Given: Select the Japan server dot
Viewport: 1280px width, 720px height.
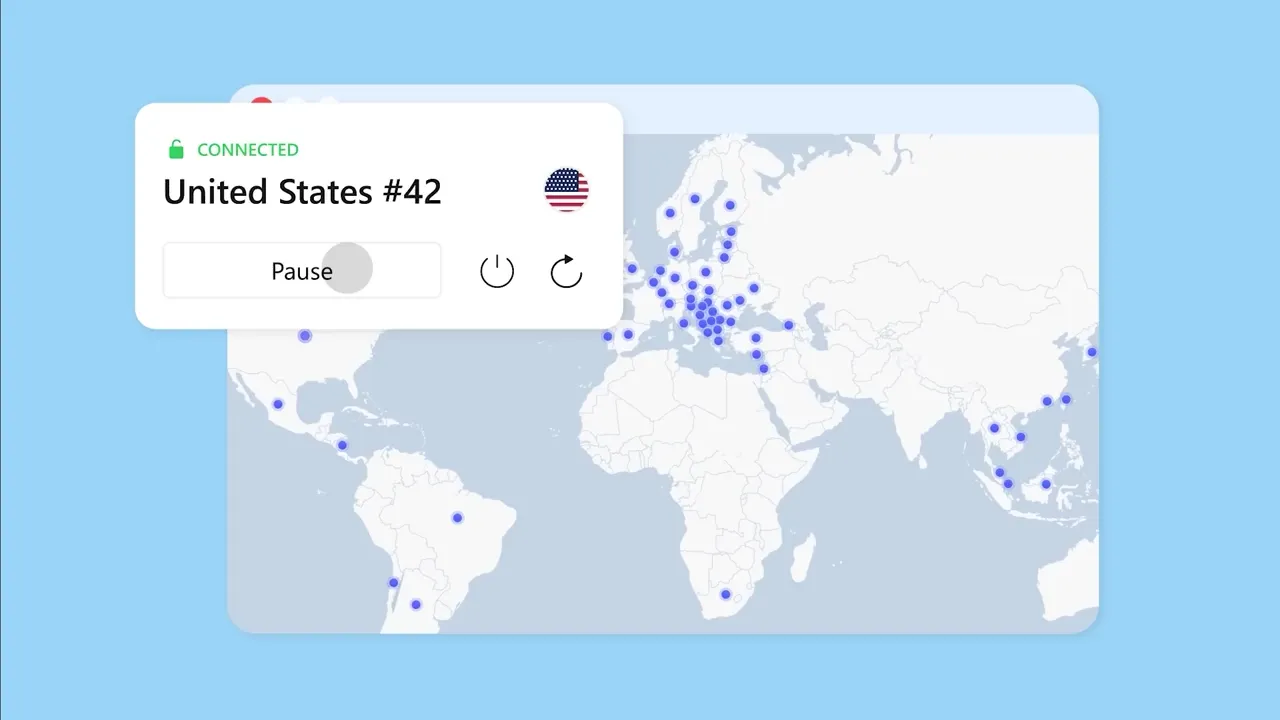Looking at the screenshot, I should click(1092, 352).
